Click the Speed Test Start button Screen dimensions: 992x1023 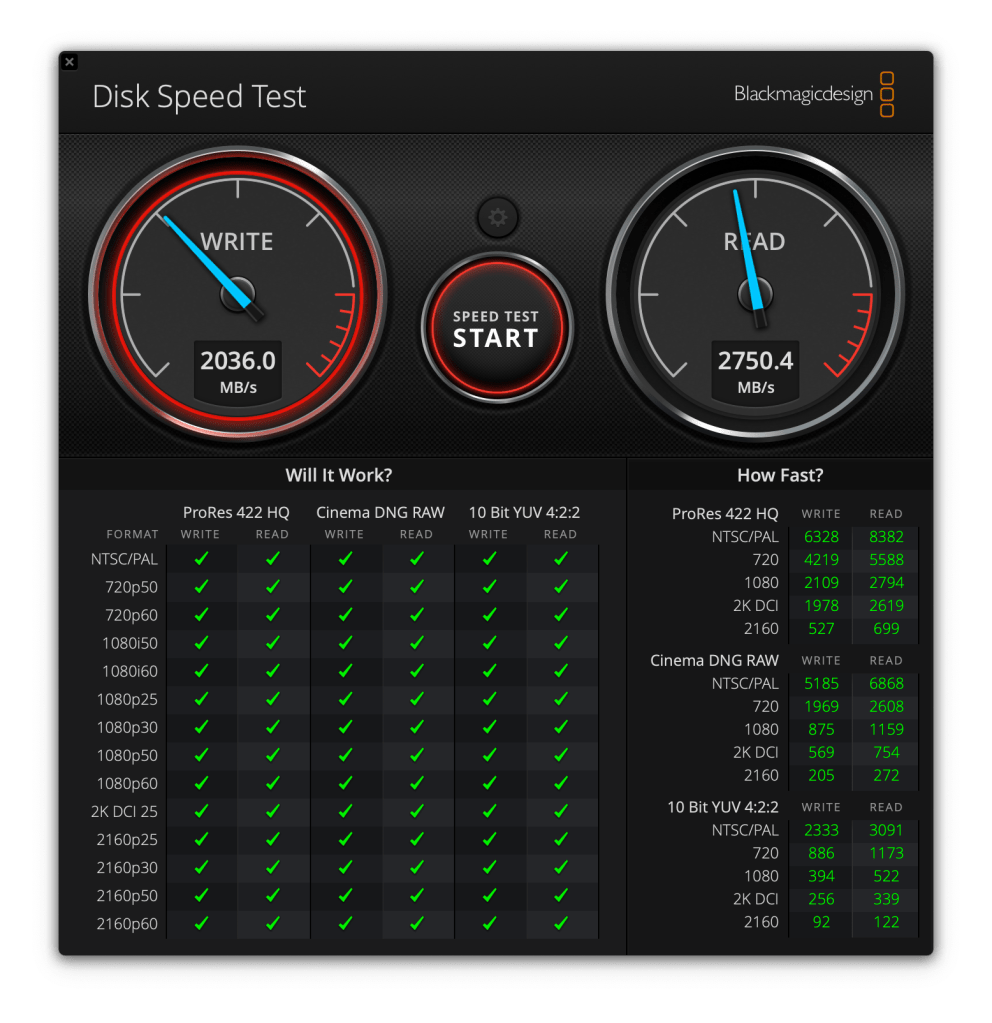(497, 328)
